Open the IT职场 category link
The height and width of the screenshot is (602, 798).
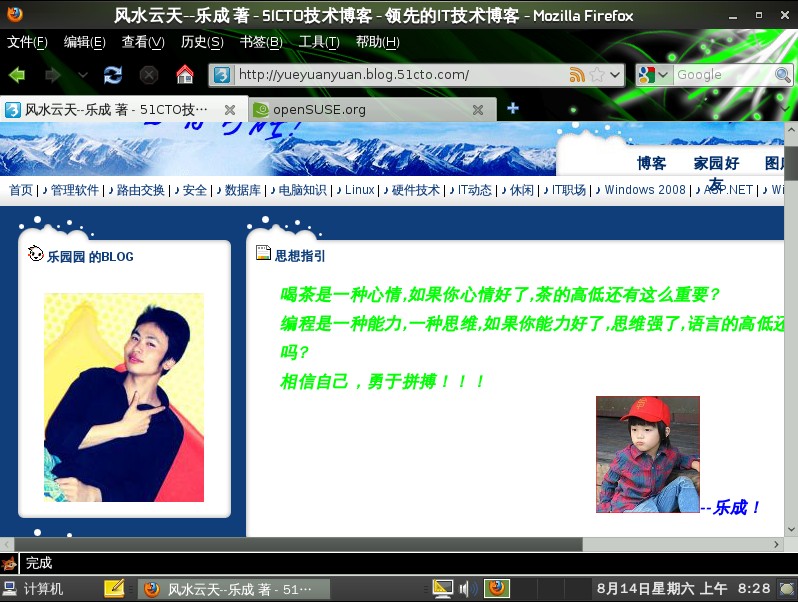click(568, 190)
